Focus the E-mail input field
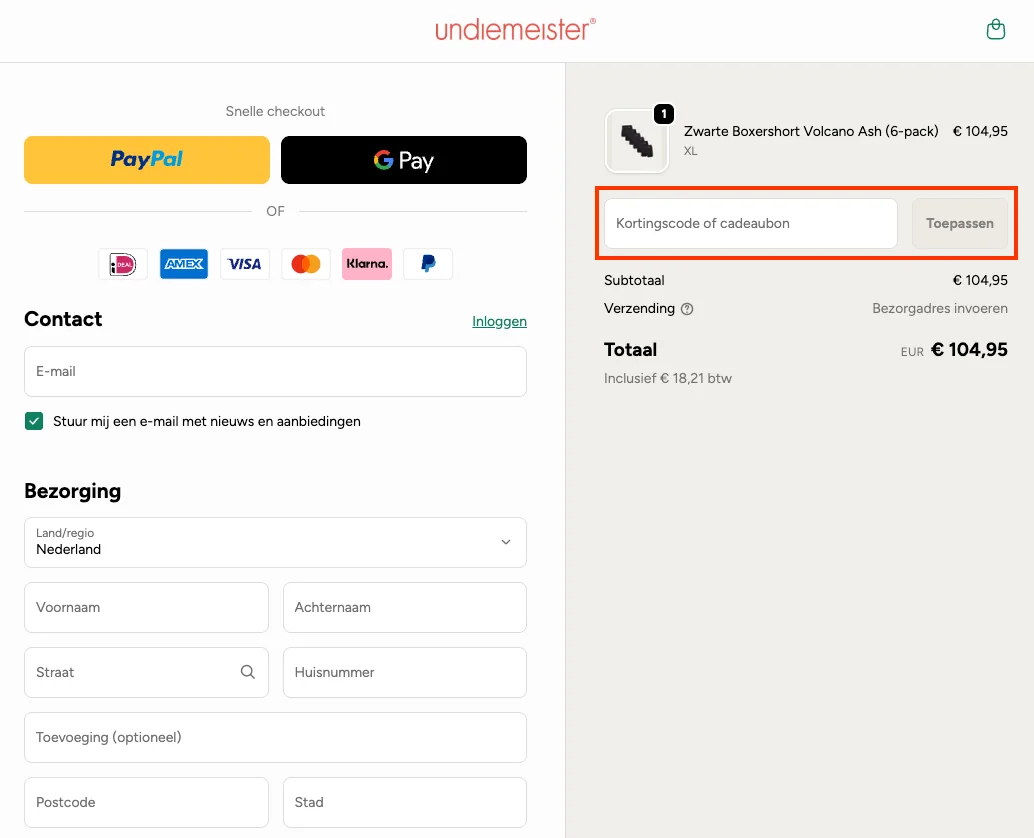1034x838 pixels. click(275, 371)
